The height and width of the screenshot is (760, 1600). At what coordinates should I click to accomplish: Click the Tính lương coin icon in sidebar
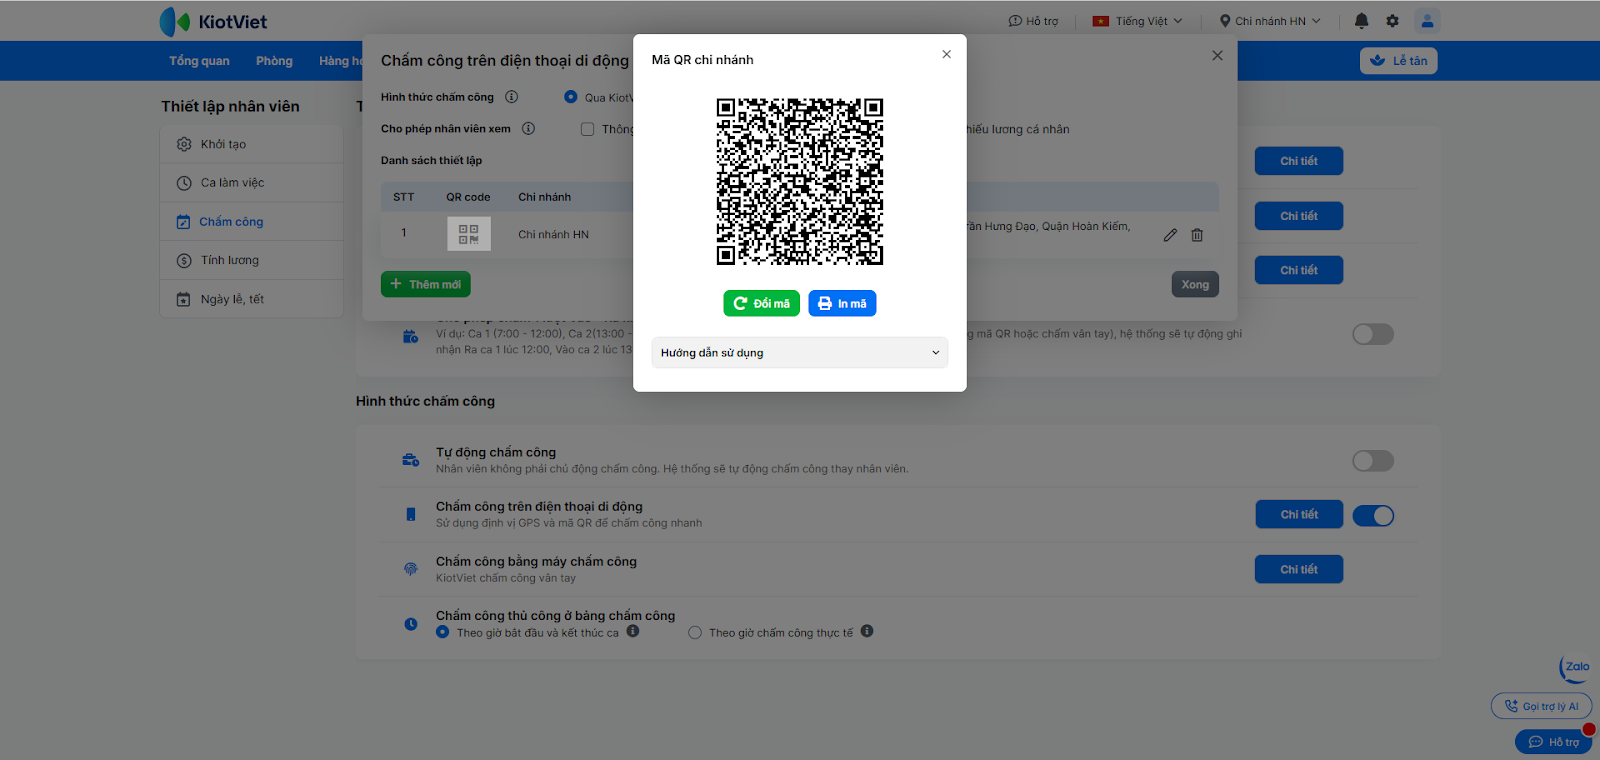184,261
